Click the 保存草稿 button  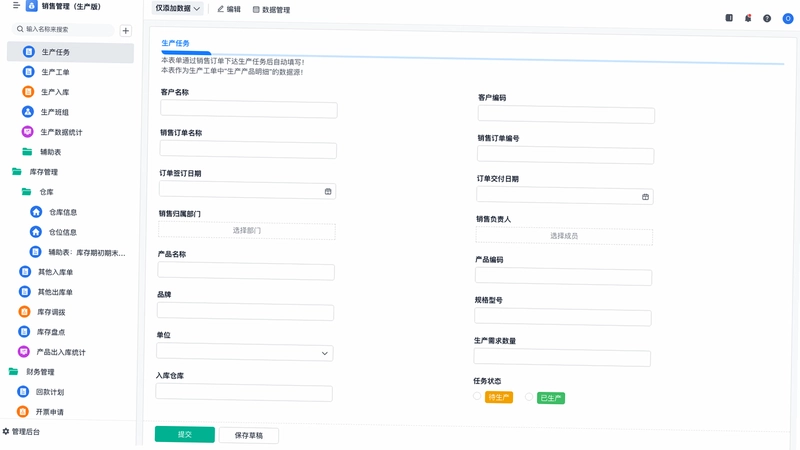click(x=248, y=435)
